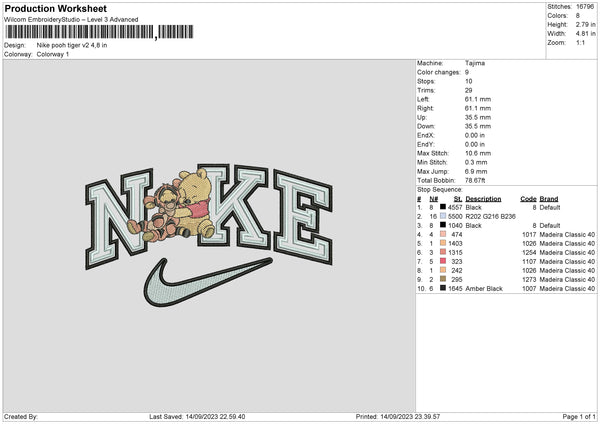Click the Min Stitch value 0.3 mm
The height and width of the screenshot is (424, 600).
476,162
